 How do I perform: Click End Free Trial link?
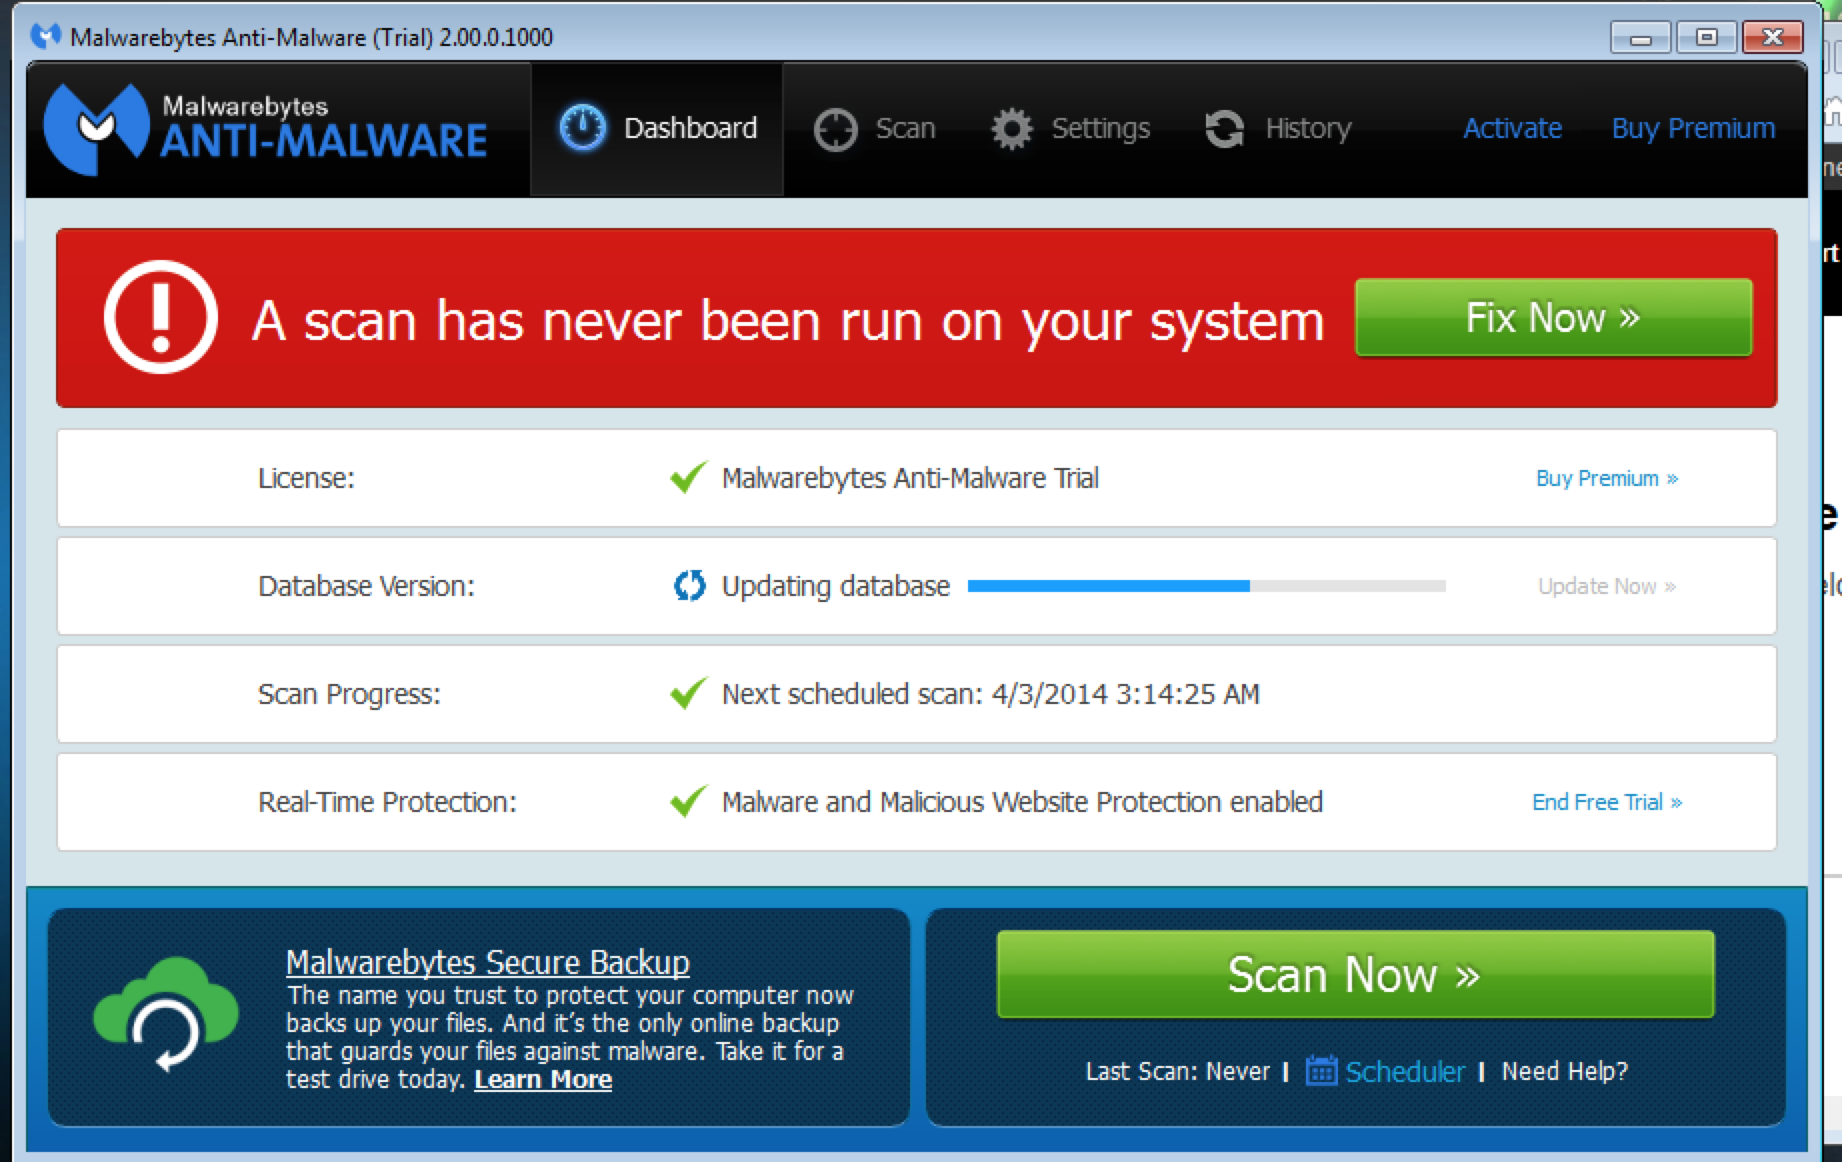(x=1607, y=802)
